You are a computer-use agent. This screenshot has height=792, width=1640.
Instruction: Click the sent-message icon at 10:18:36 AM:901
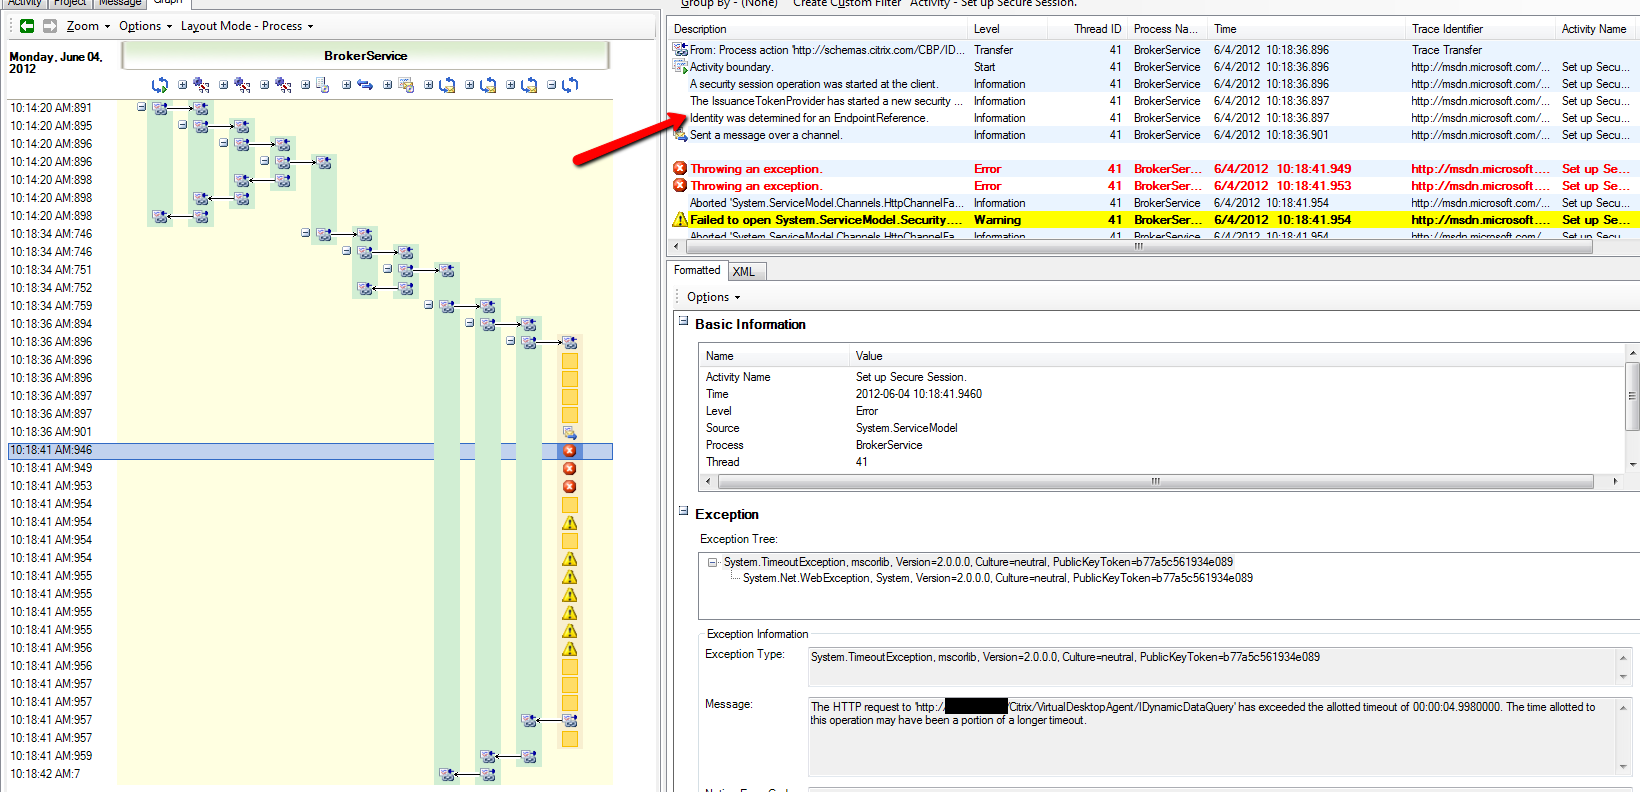[x=569, y=432]
